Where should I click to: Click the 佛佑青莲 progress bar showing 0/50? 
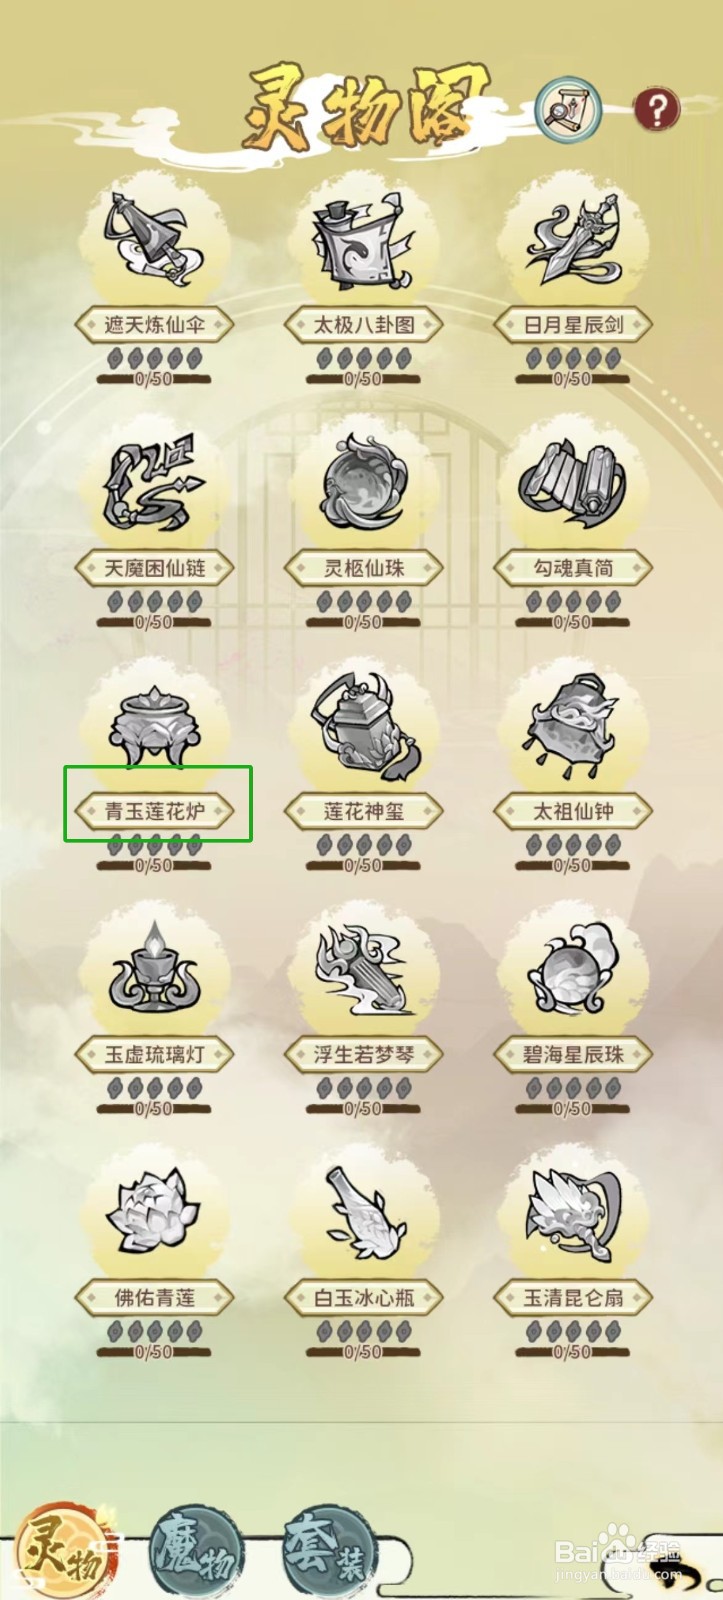[155, 1352]
